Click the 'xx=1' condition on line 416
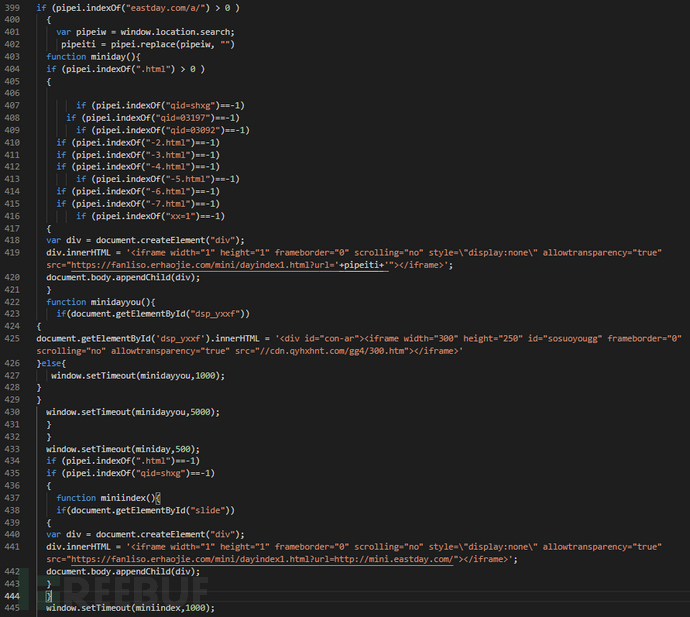This screenshot has width=690, height=617. point(150,216)
